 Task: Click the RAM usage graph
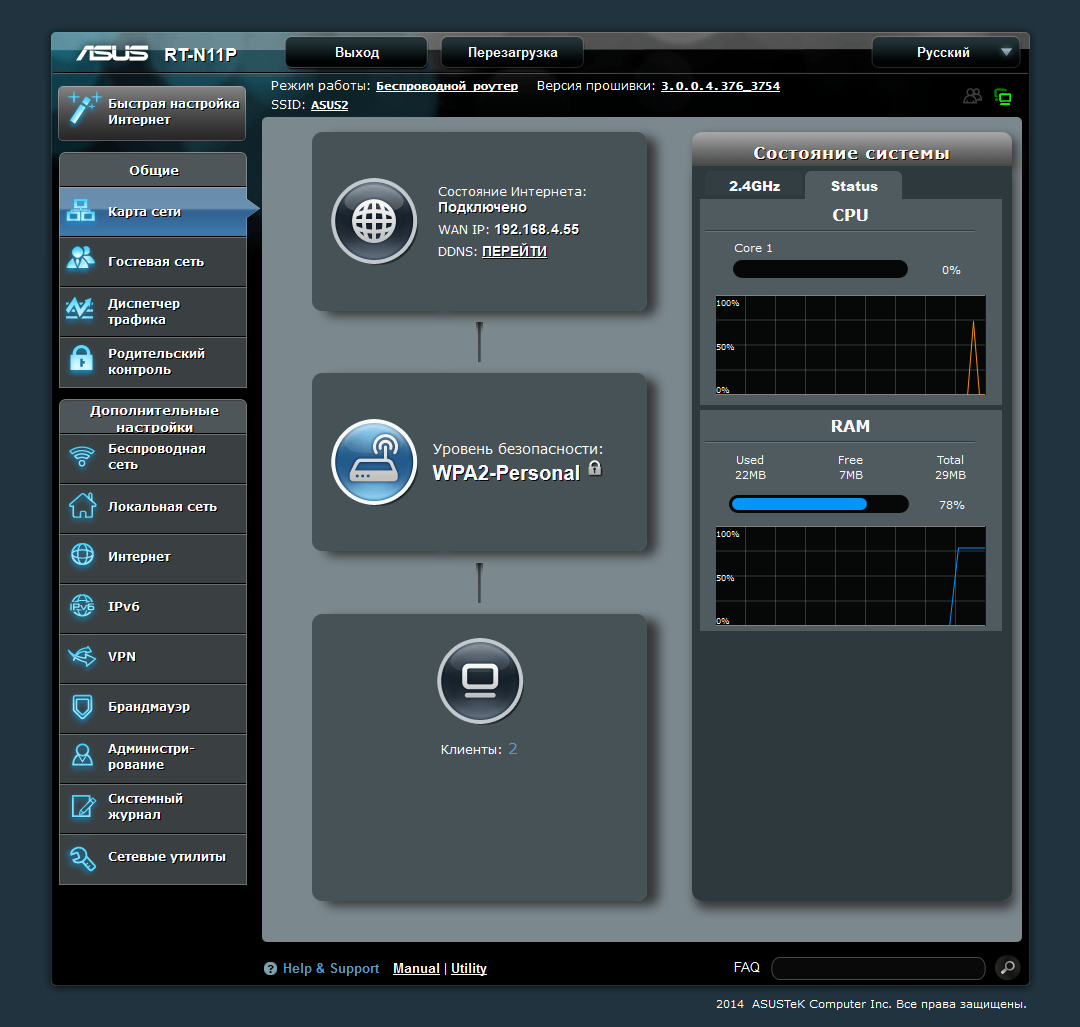[851, 576]
